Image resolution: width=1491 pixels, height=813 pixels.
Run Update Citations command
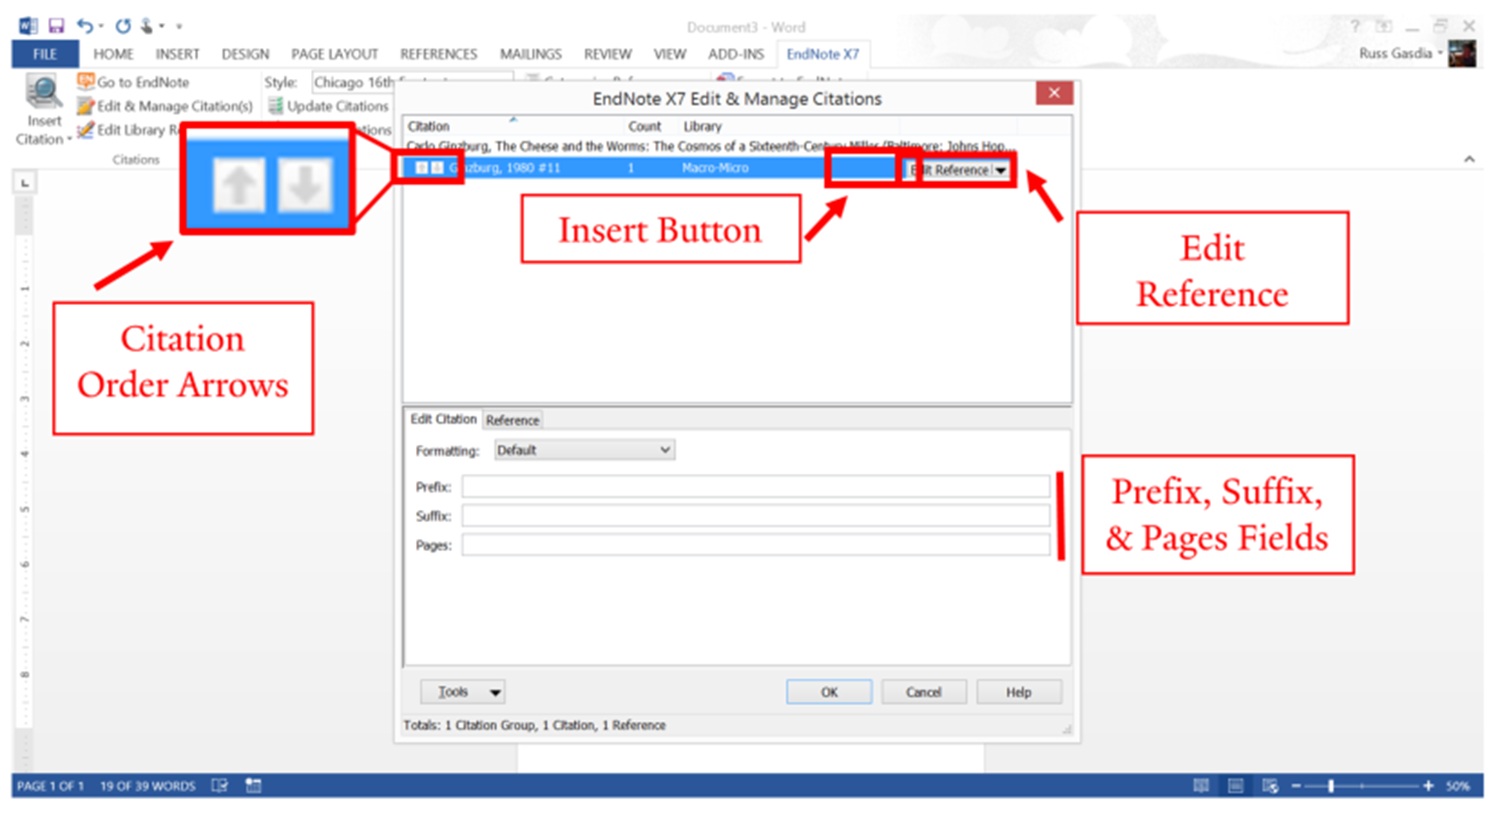coord(328,106)
